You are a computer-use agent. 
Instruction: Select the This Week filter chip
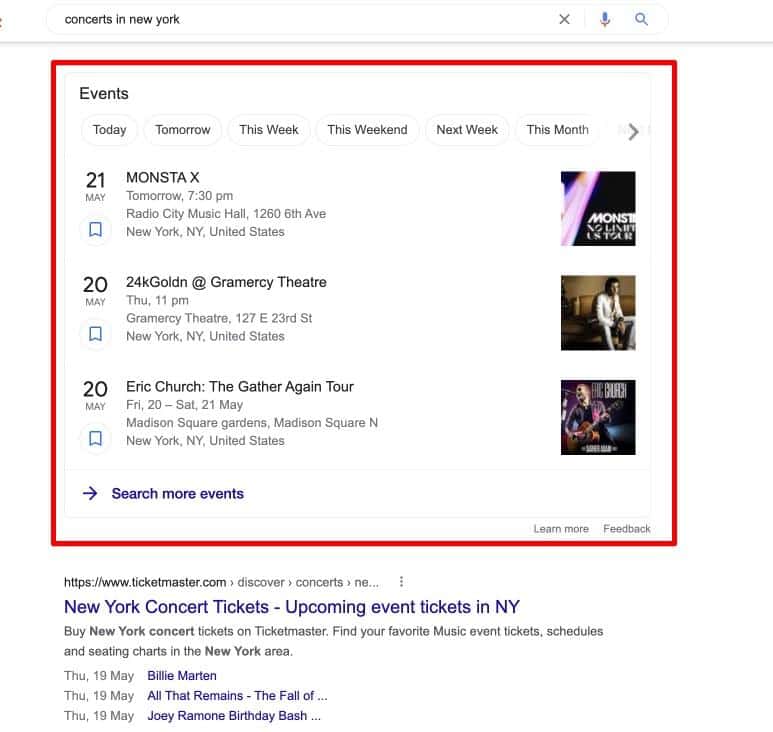(x=269, y=130)
